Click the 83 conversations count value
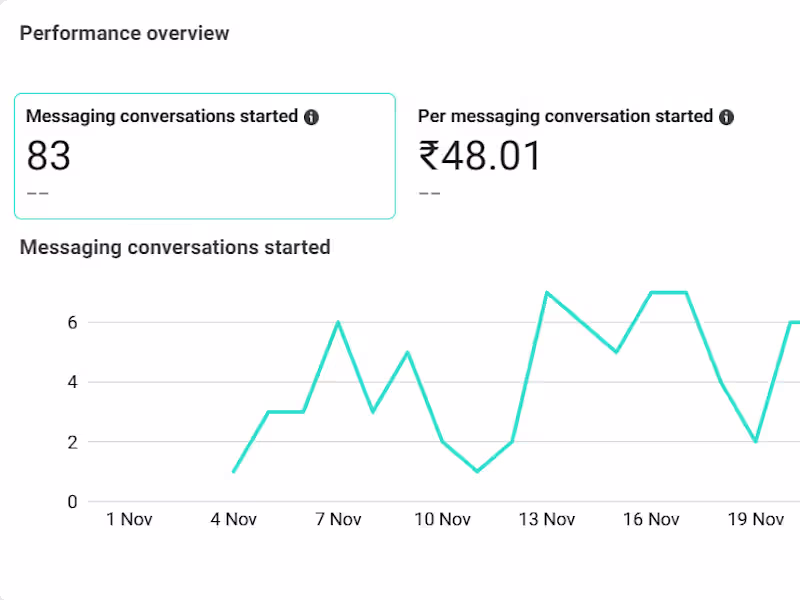This screenshot has height=600, width=800. (x=49, y=157)
